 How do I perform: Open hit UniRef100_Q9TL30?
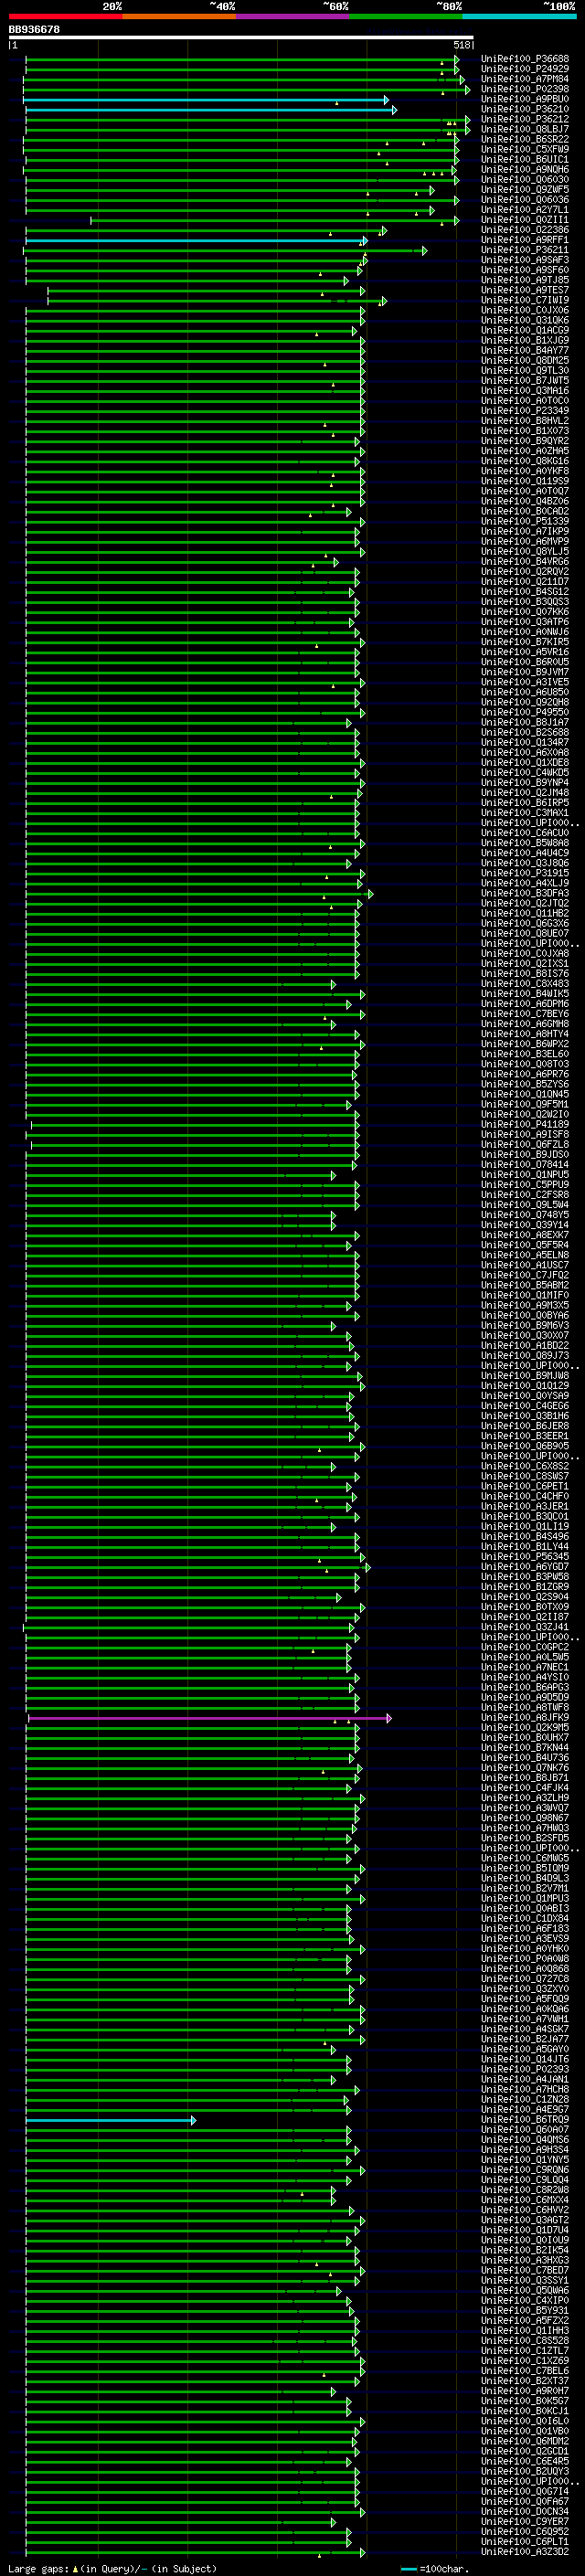(525, 371)
